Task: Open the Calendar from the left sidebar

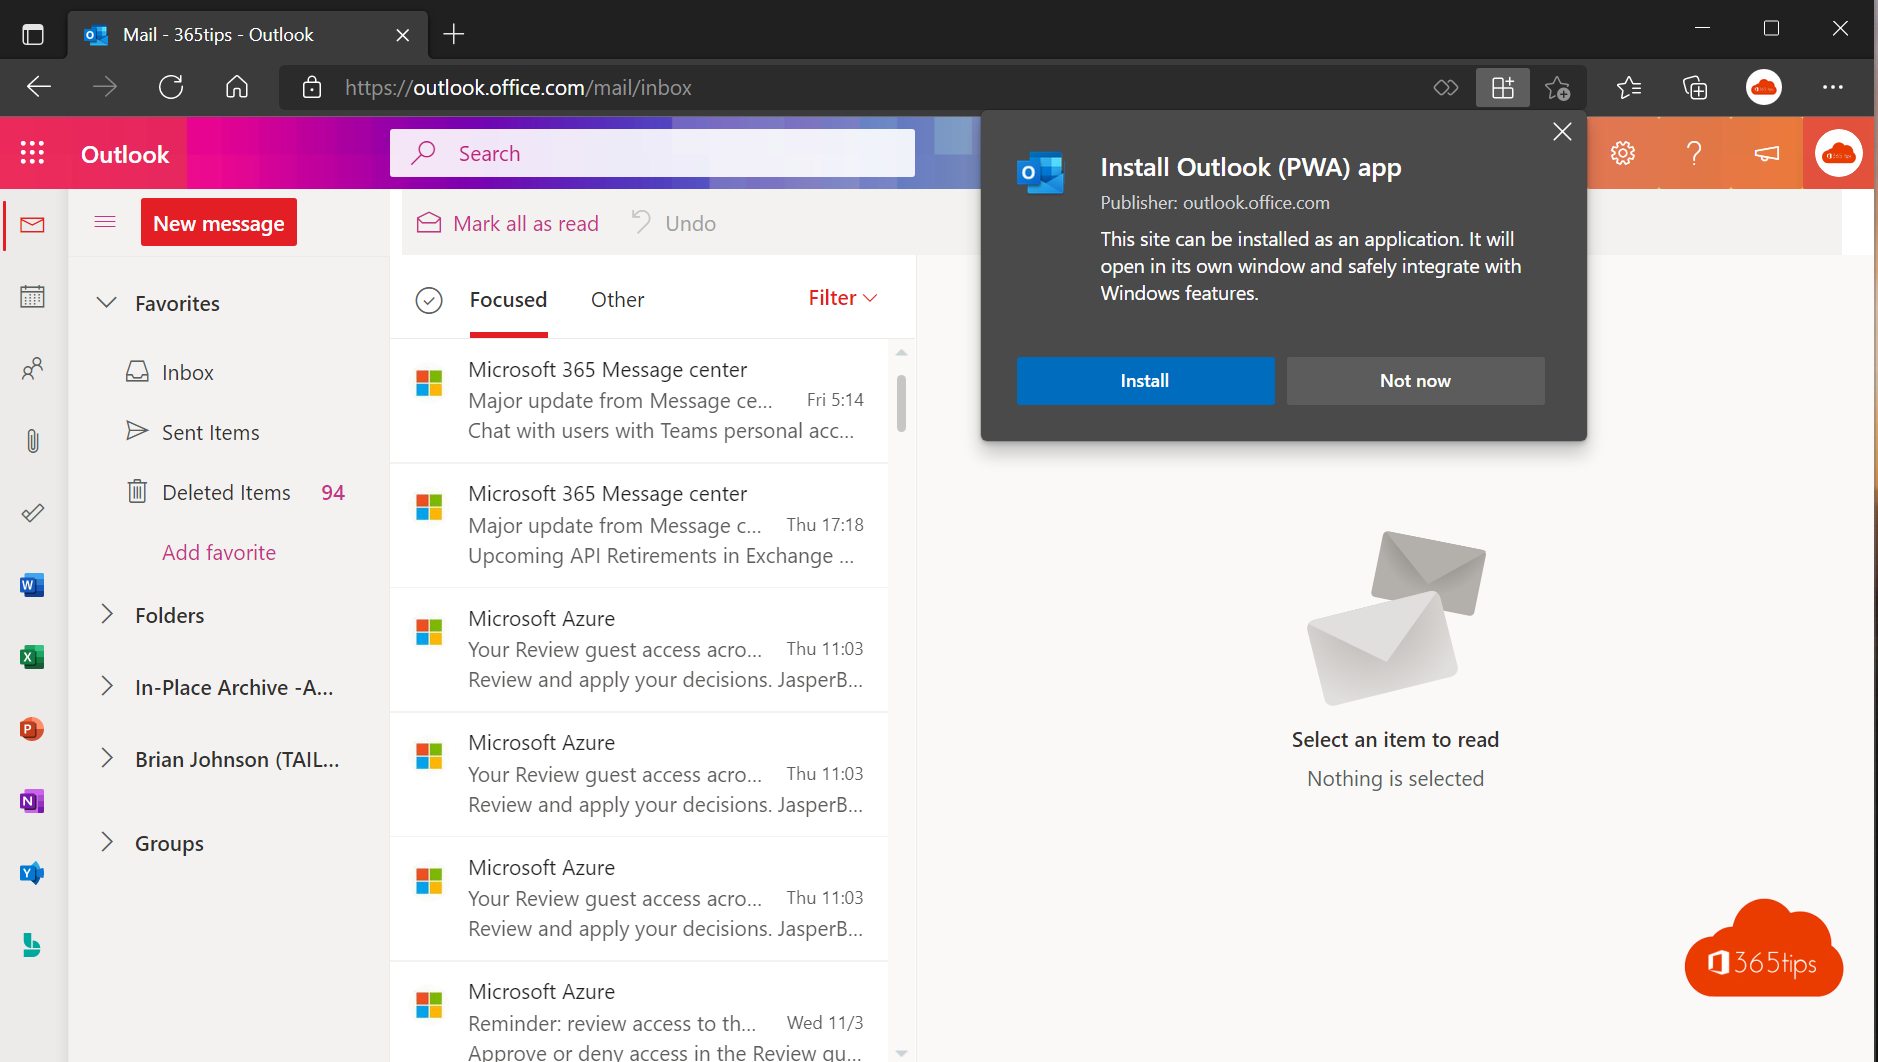Action: click(x=32, y=296)
